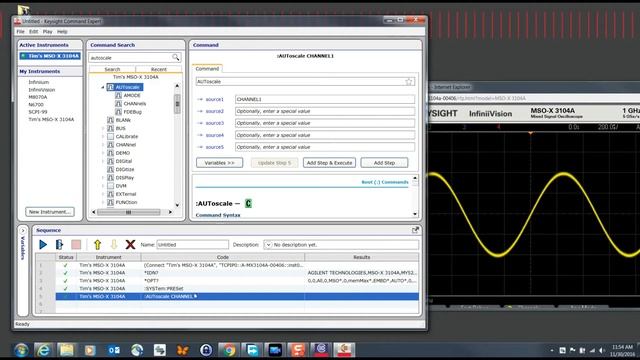
Task: Click the source2 optional value field
Action: 325,111
